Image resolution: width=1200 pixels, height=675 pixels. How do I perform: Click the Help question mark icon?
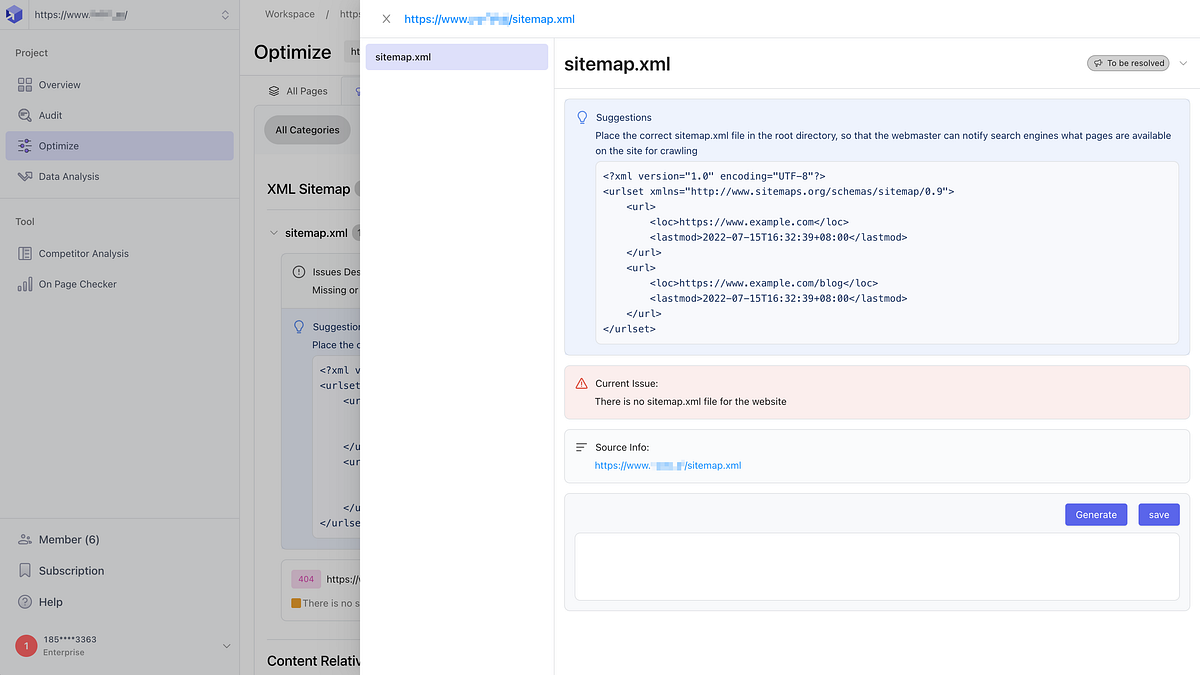pos(25,602)
